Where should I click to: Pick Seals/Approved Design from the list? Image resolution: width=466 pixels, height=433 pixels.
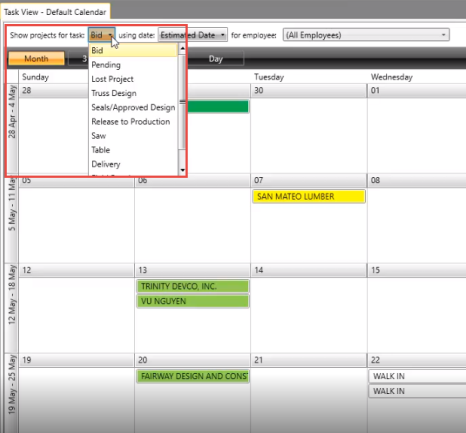pyautogui.click(x=133, y=107)
